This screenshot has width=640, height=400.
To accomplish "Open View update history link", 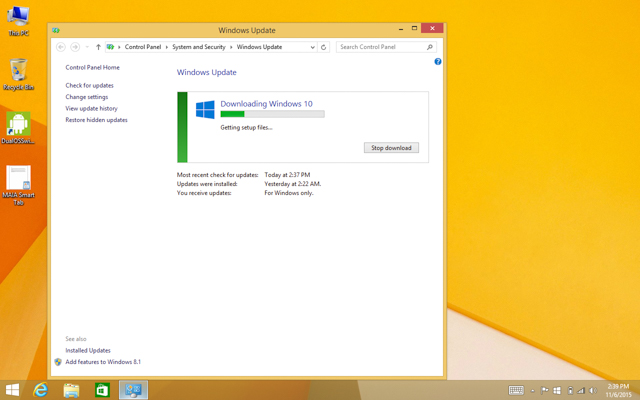I will click(91, 109).
